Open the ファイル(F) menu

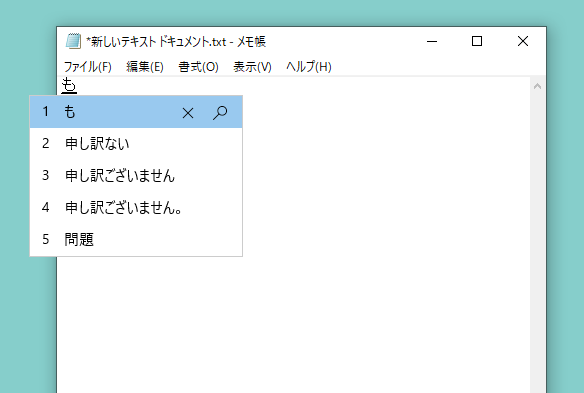(88, 67)
